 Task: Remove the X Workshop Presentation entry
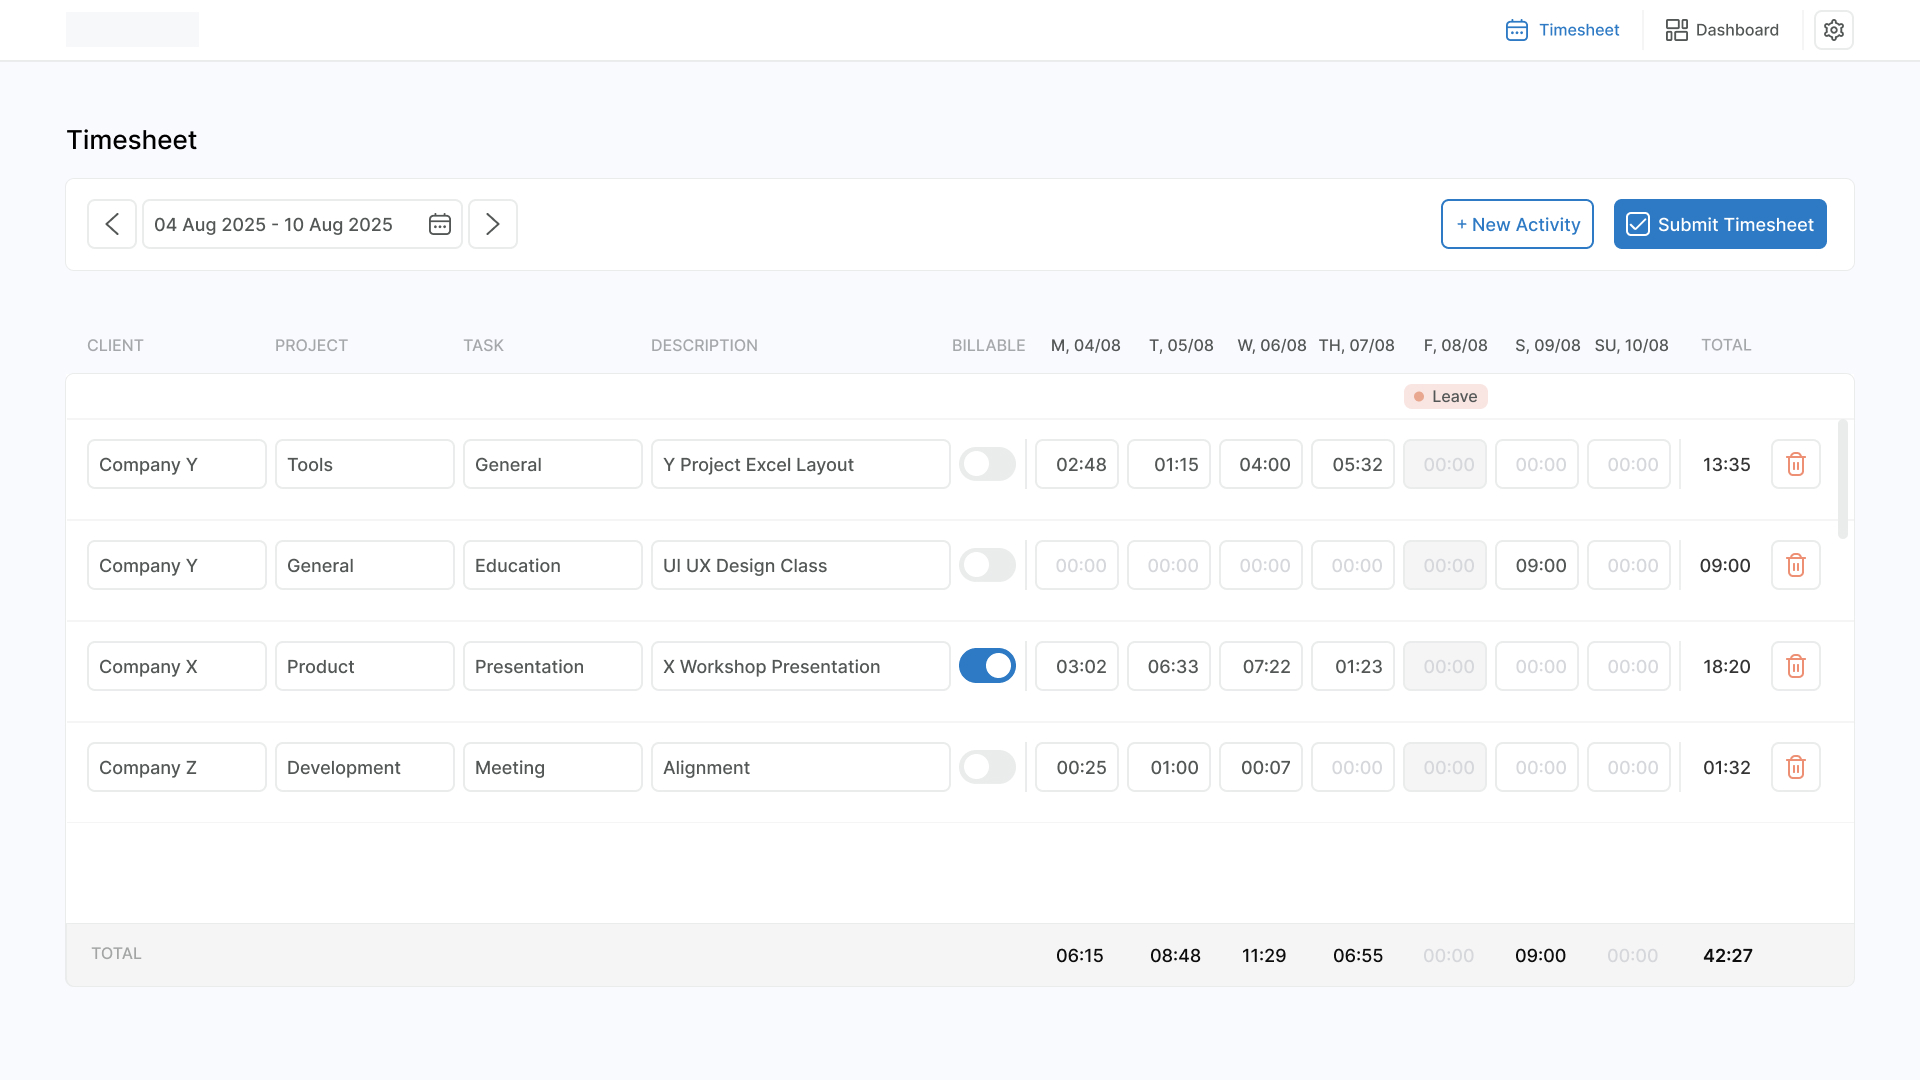(1795, 666)
